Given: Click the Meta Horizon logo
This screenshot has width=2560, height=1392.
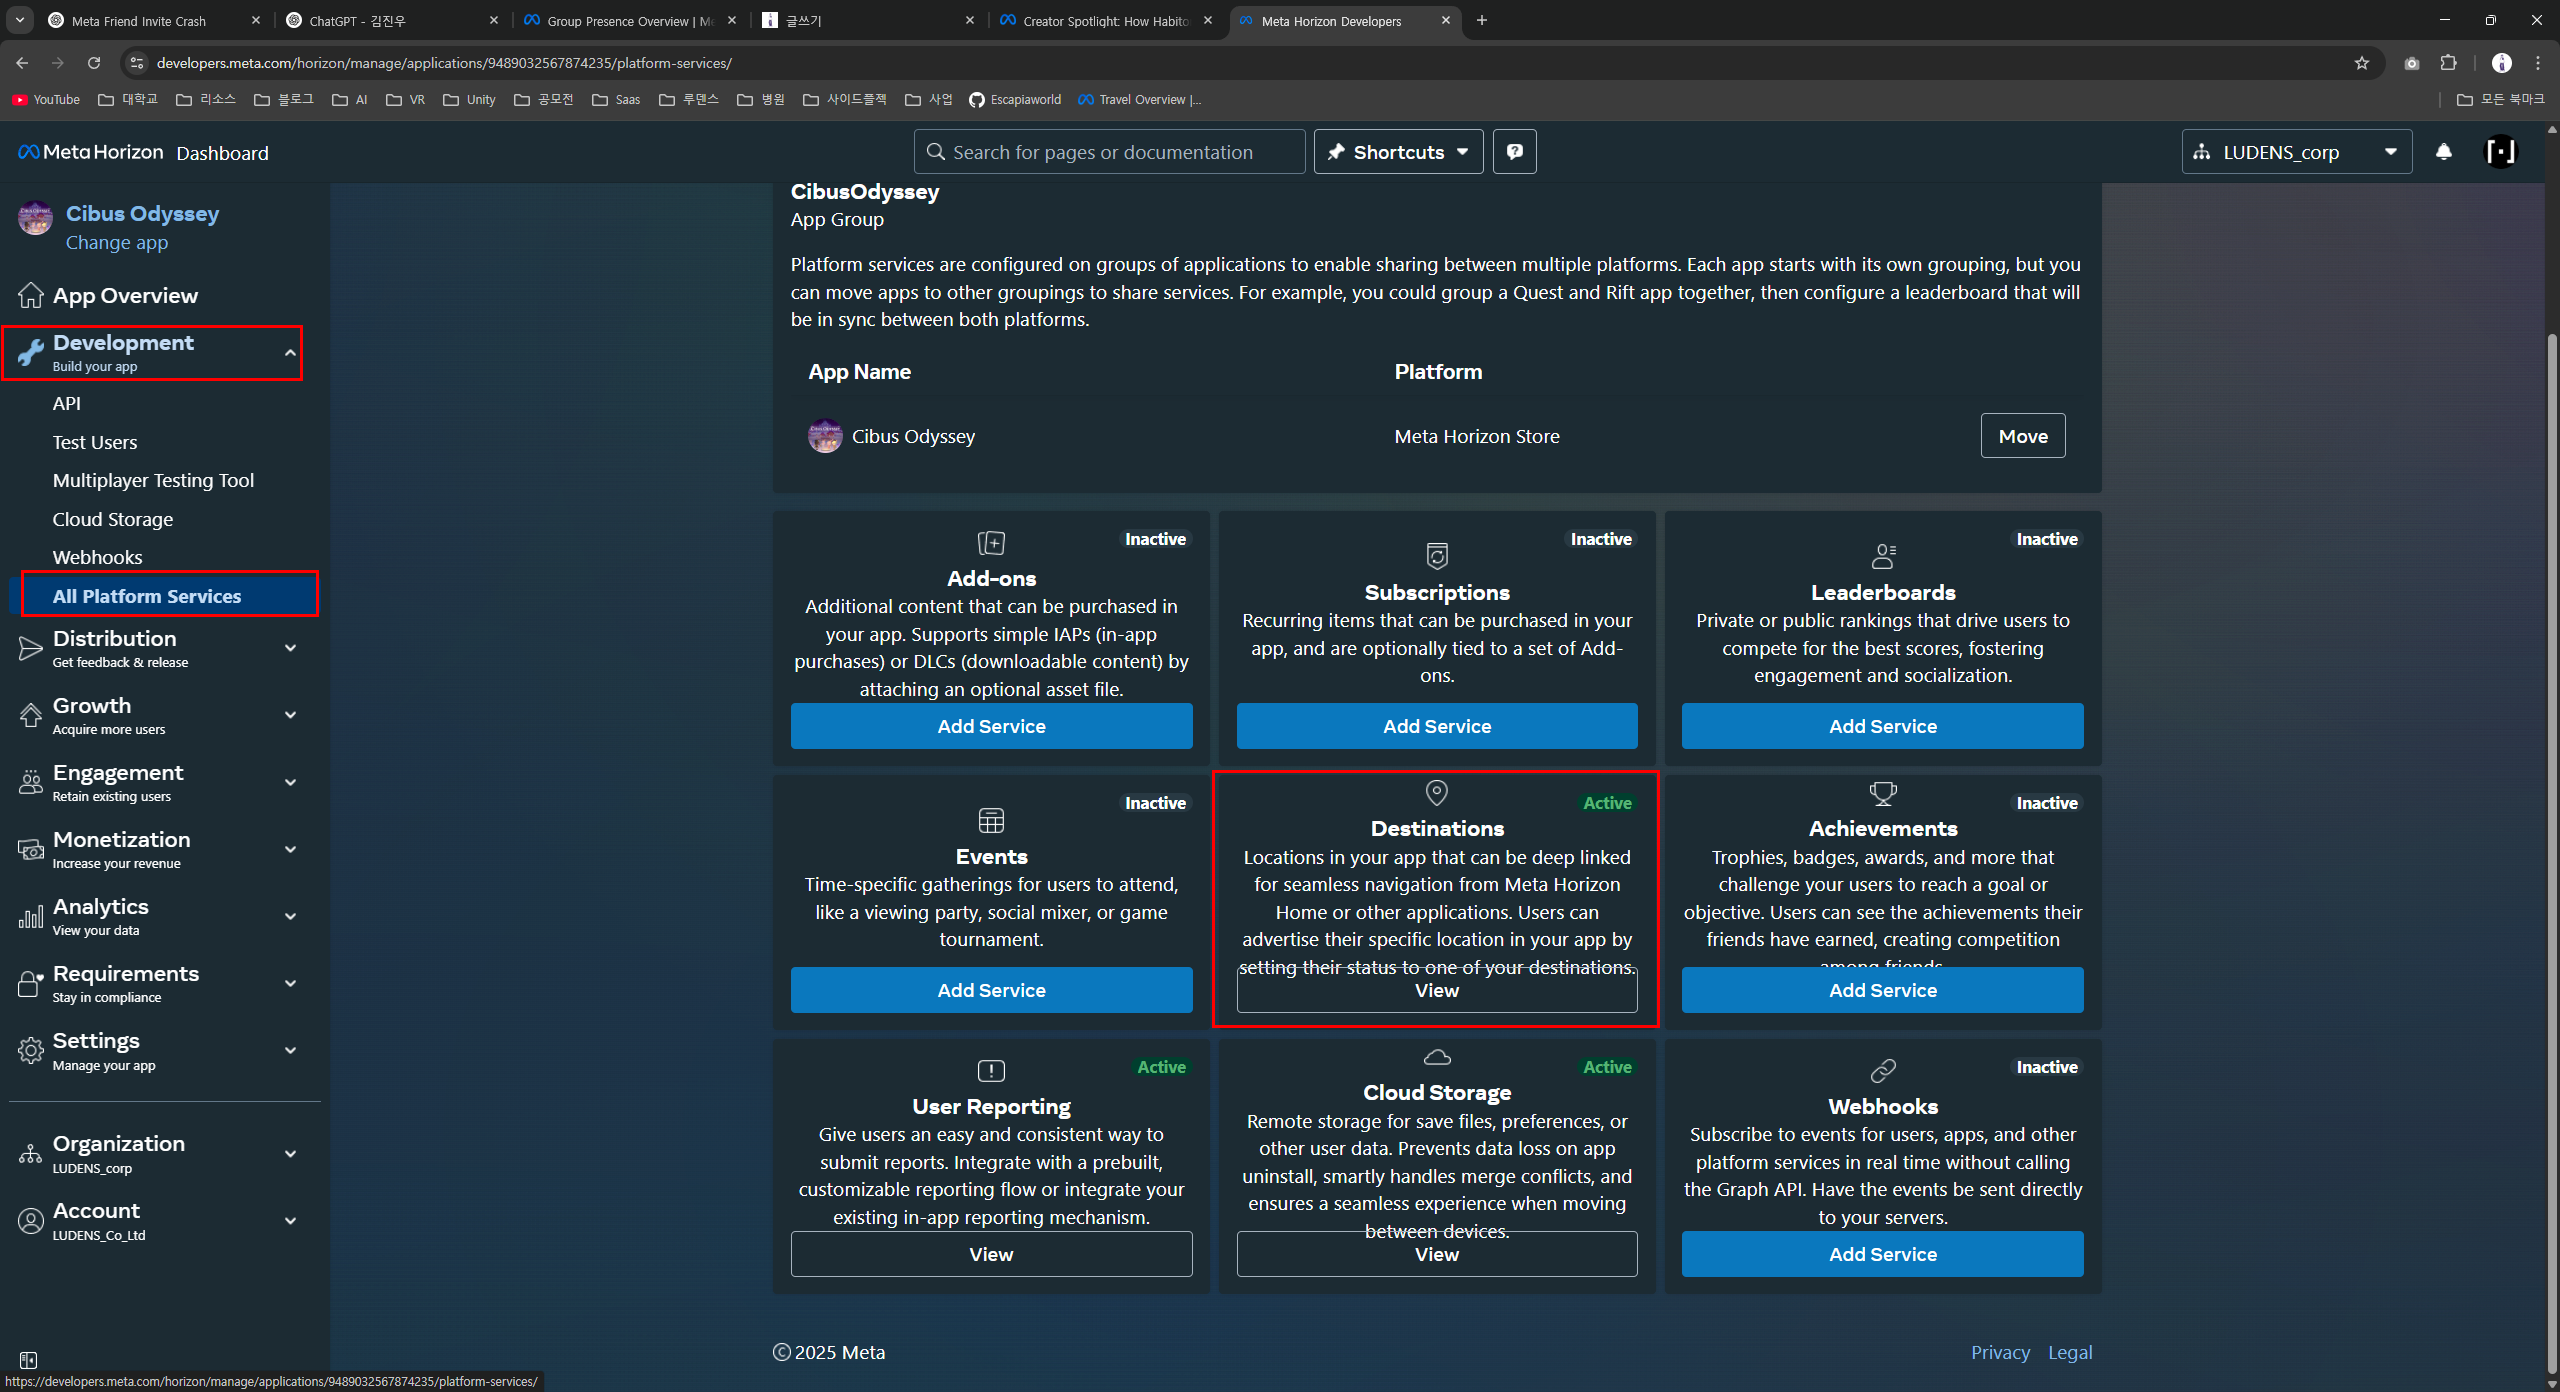Looking at the screenshot, I should point(91,152).
